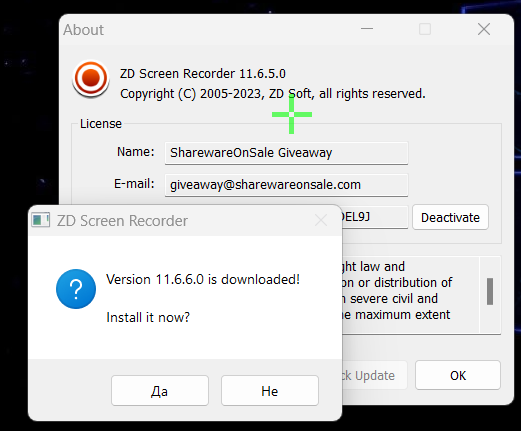Close the ZD Screen Recorder update dialog
Viewport: 521px width, 431px height.
coord(321,220)
